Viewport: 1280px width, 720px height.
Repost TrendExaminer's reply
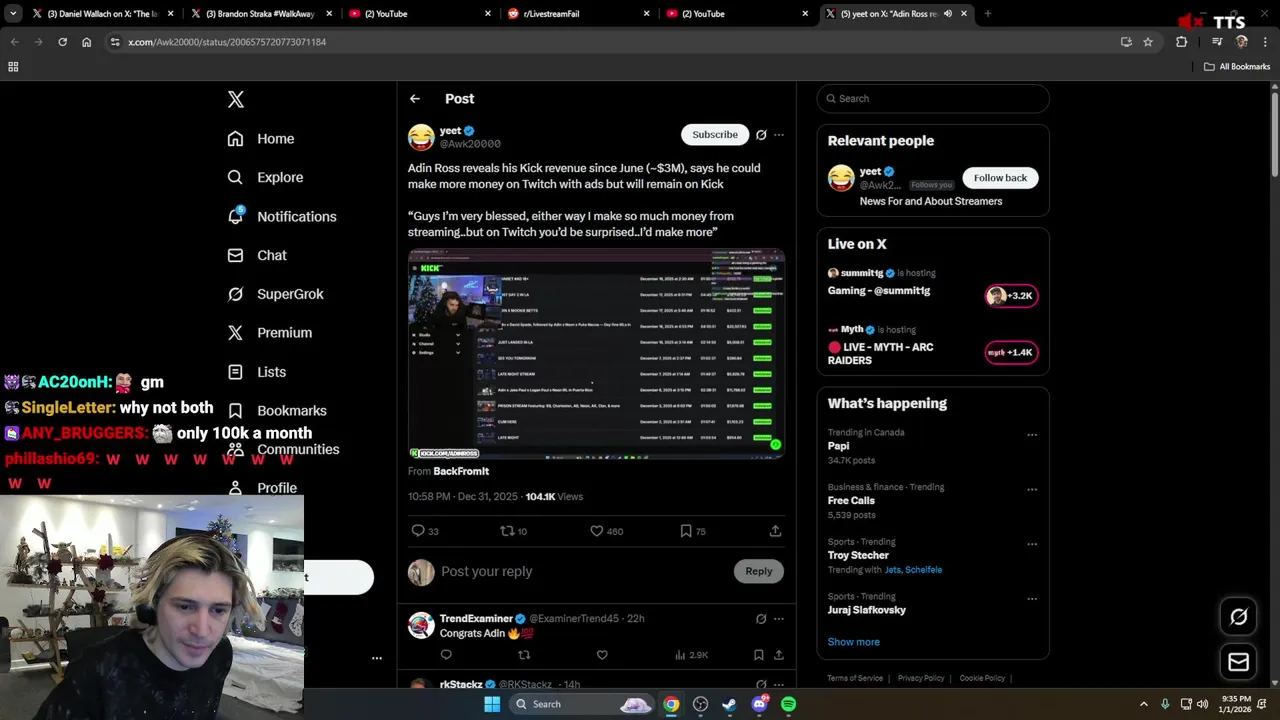(524, 655)
